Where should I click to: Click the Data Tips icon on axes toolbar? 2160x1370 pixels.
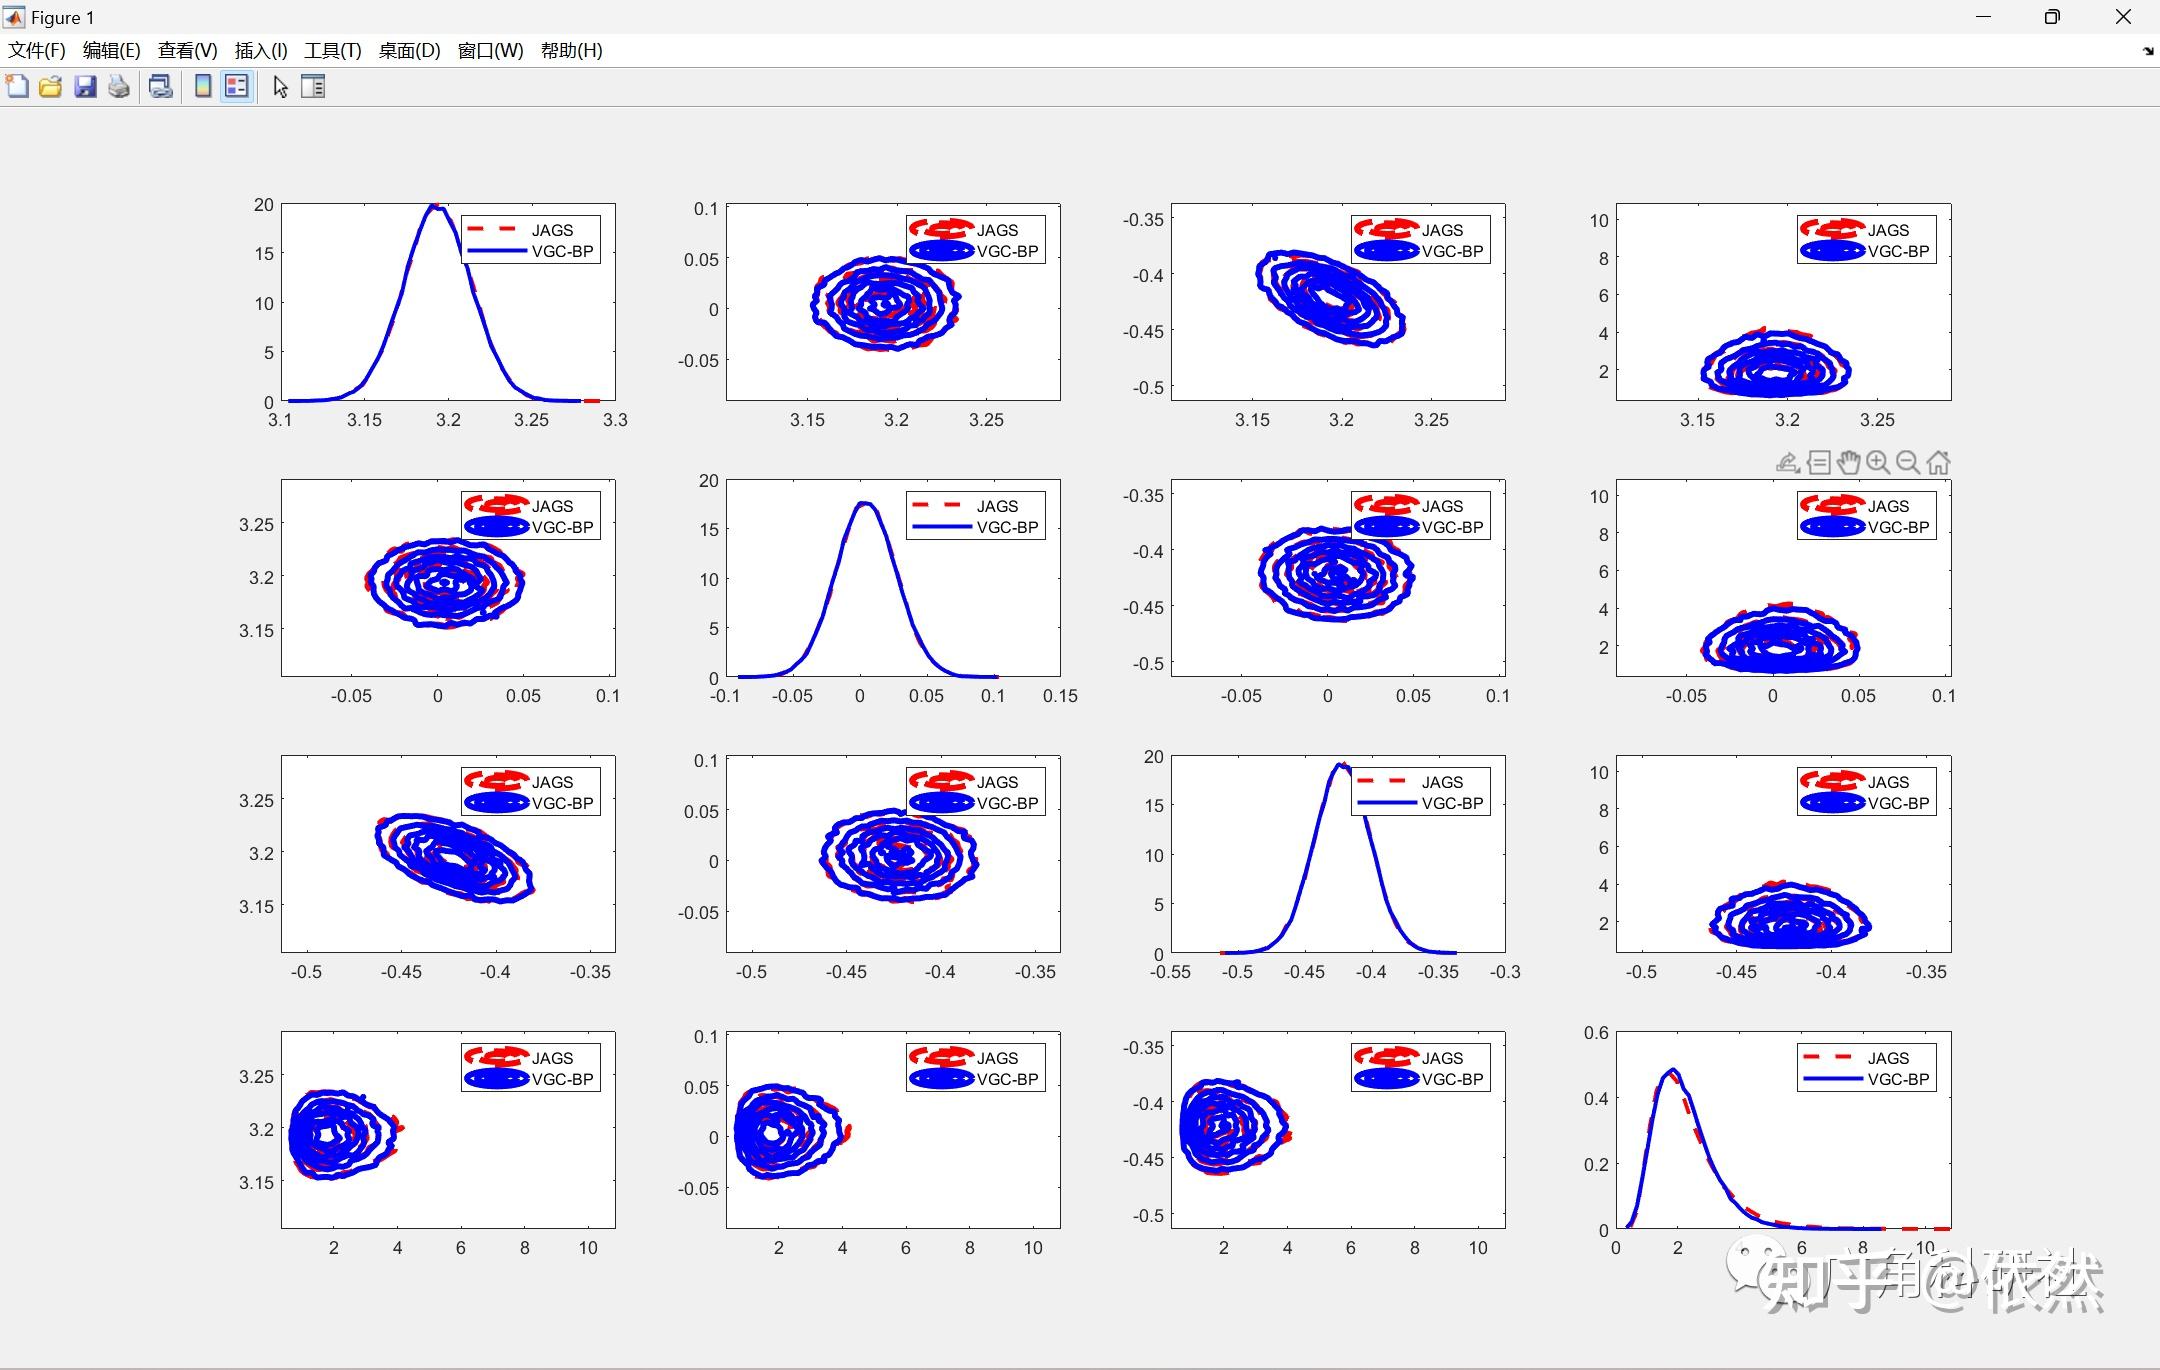coord(1819,462)
